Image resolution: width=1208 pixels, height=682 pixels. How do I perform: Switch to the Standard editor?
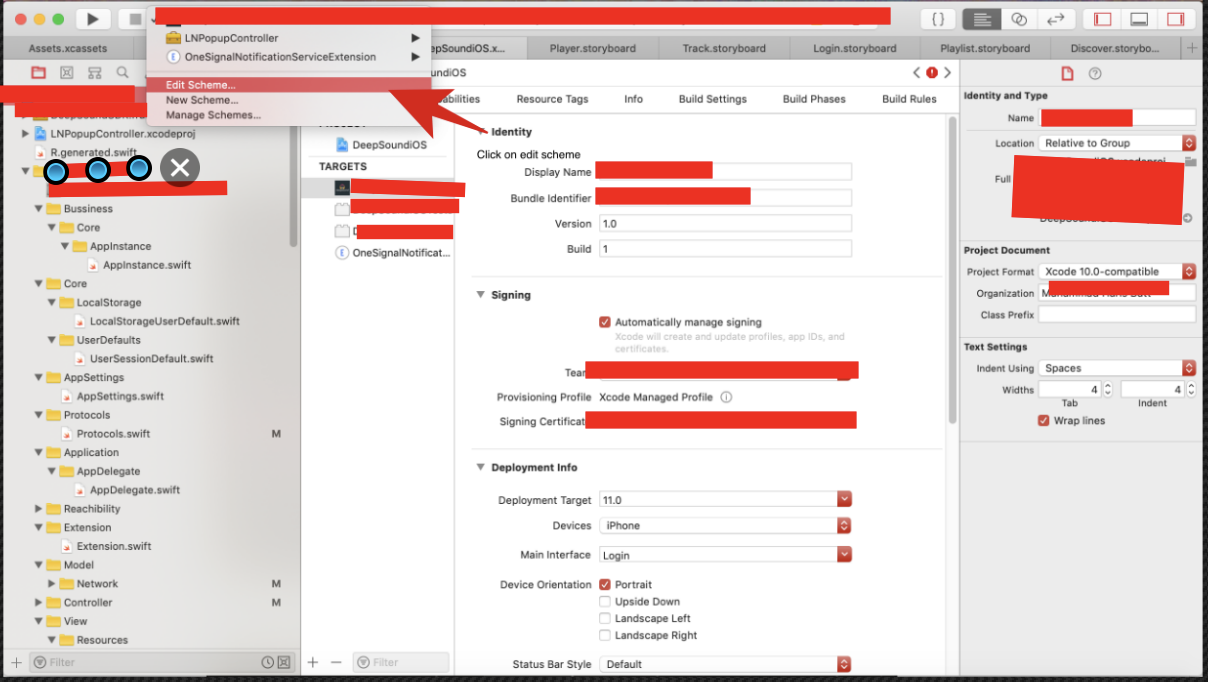(x=980, y=19)
